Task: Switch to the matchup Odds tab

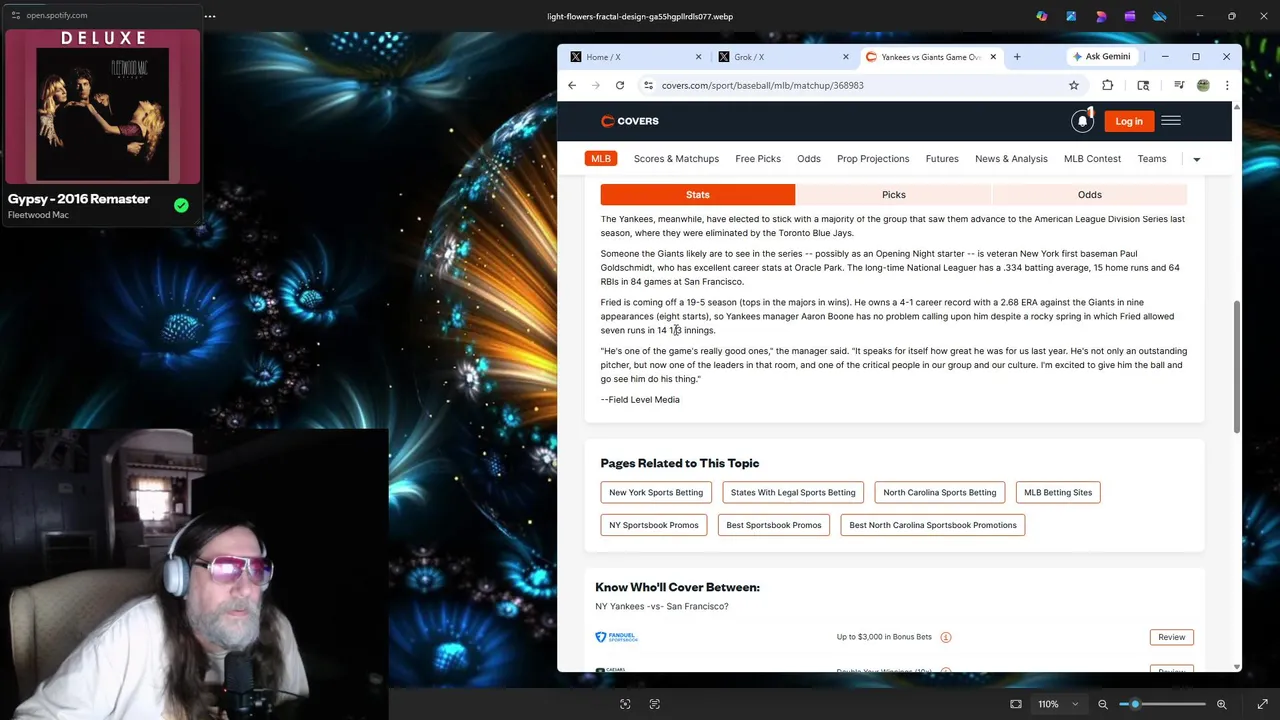Action: 1090,195
